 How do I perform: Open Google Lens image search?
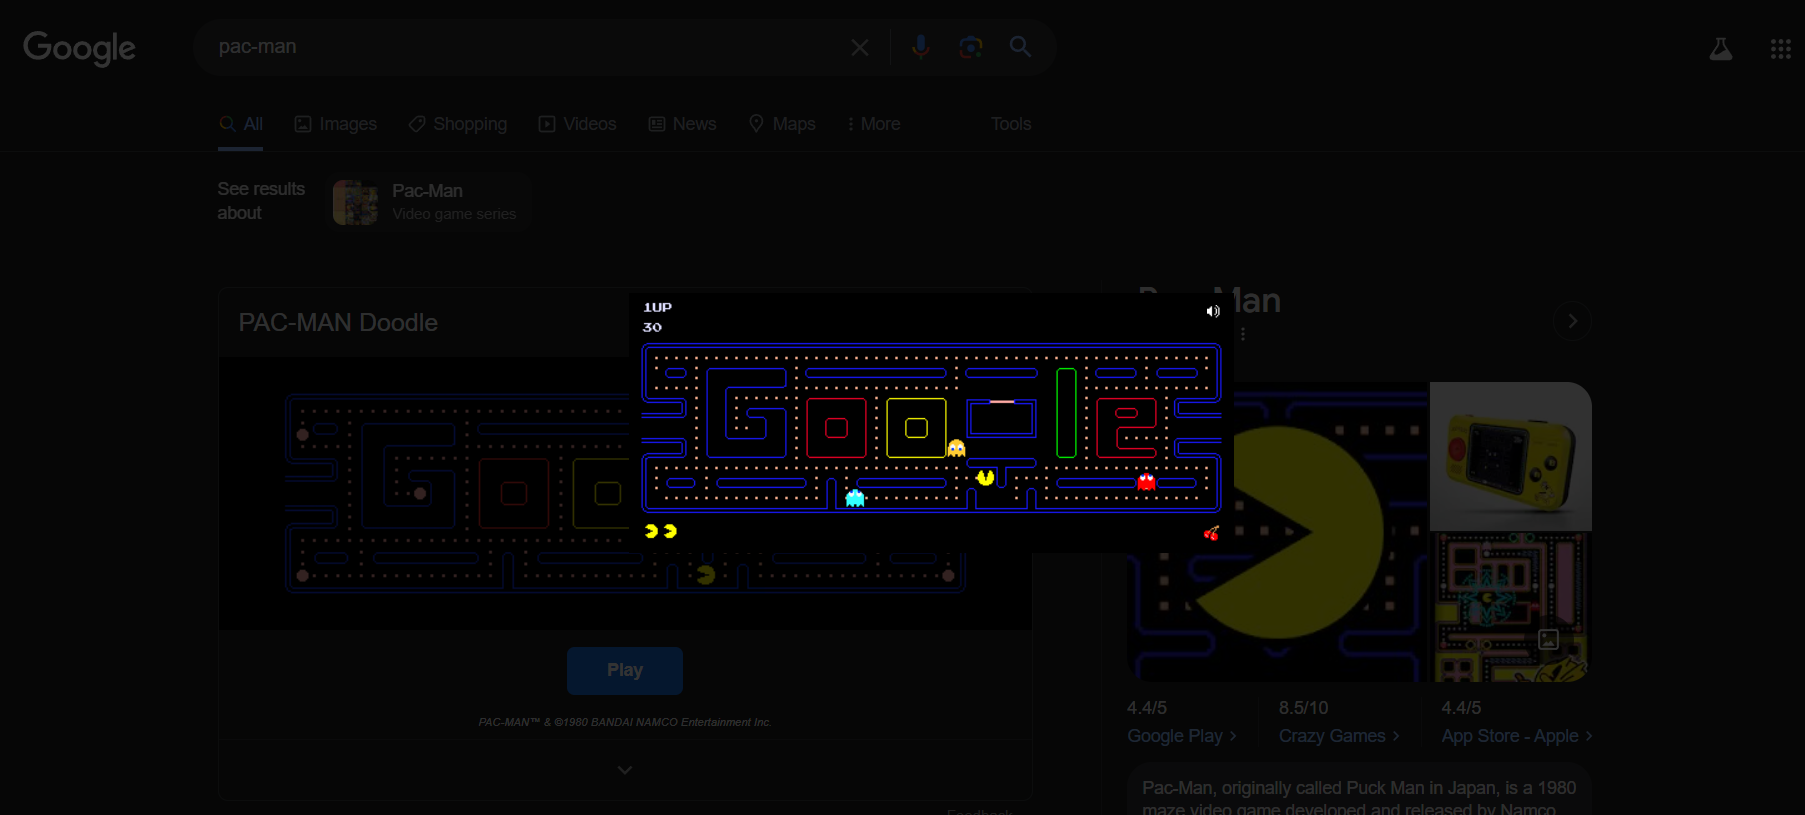(970, 47)
